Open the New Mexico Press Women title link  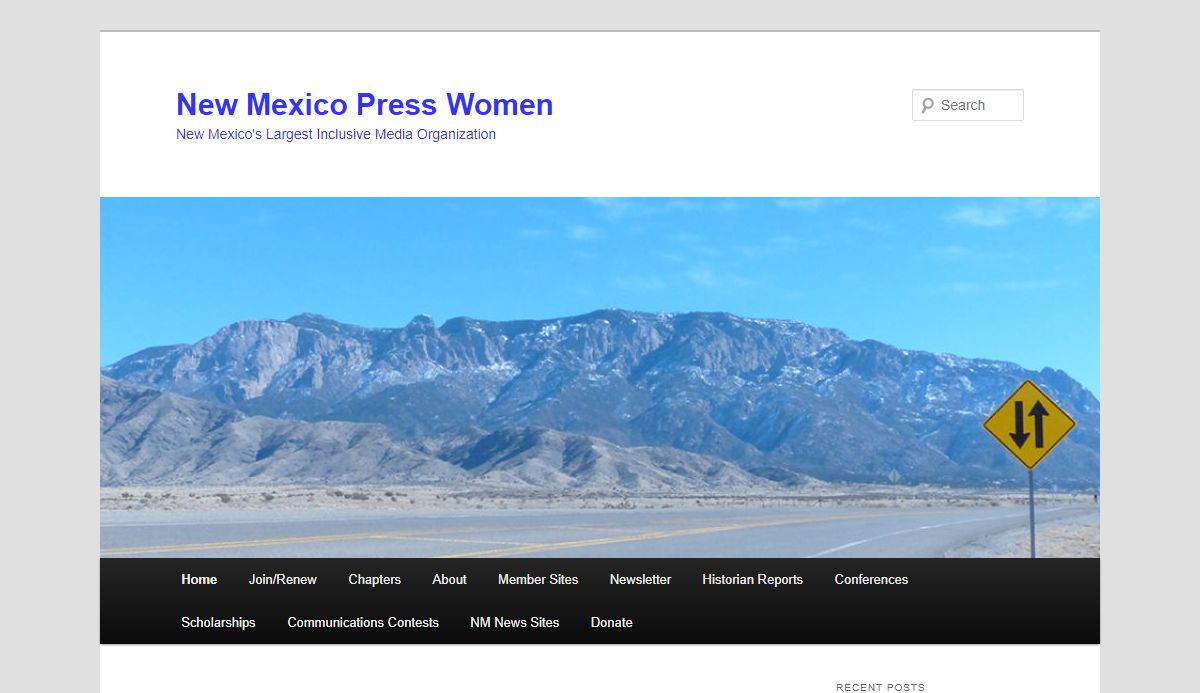click(x=364, y=104)
